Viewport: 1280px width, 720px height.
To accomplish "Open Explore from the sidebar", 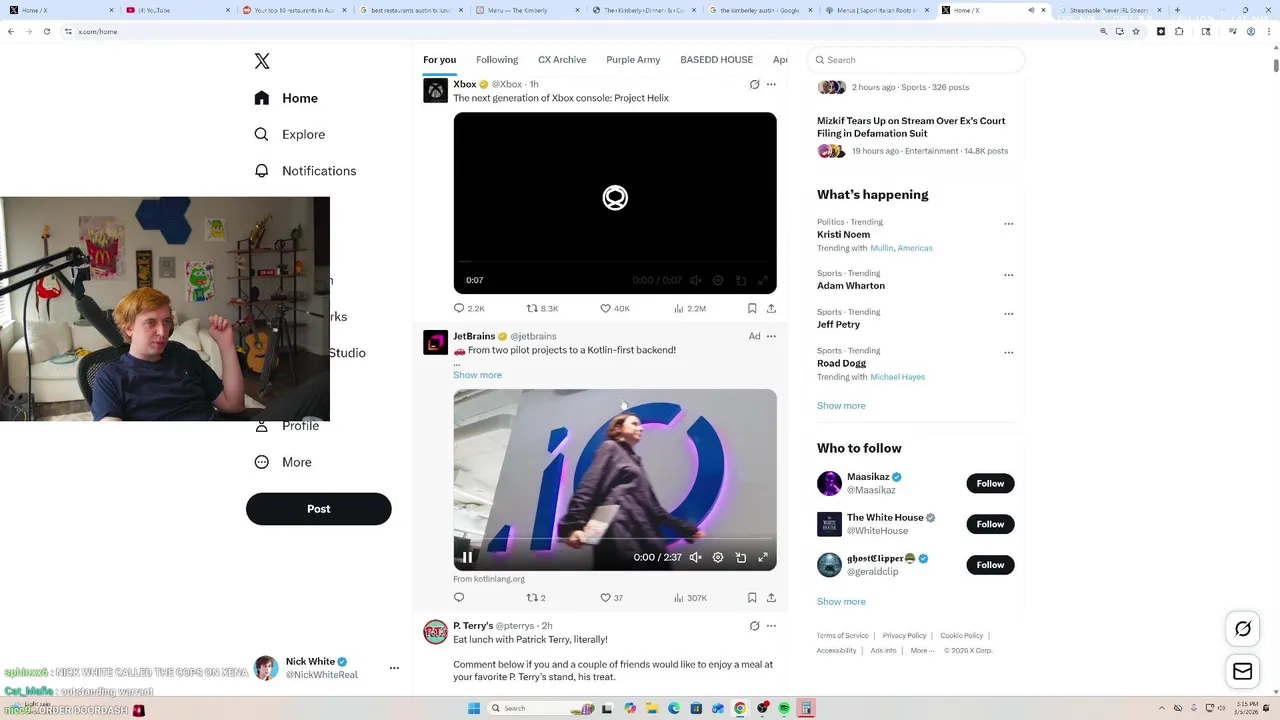I will pyautogui.click(x=289, y=134).
